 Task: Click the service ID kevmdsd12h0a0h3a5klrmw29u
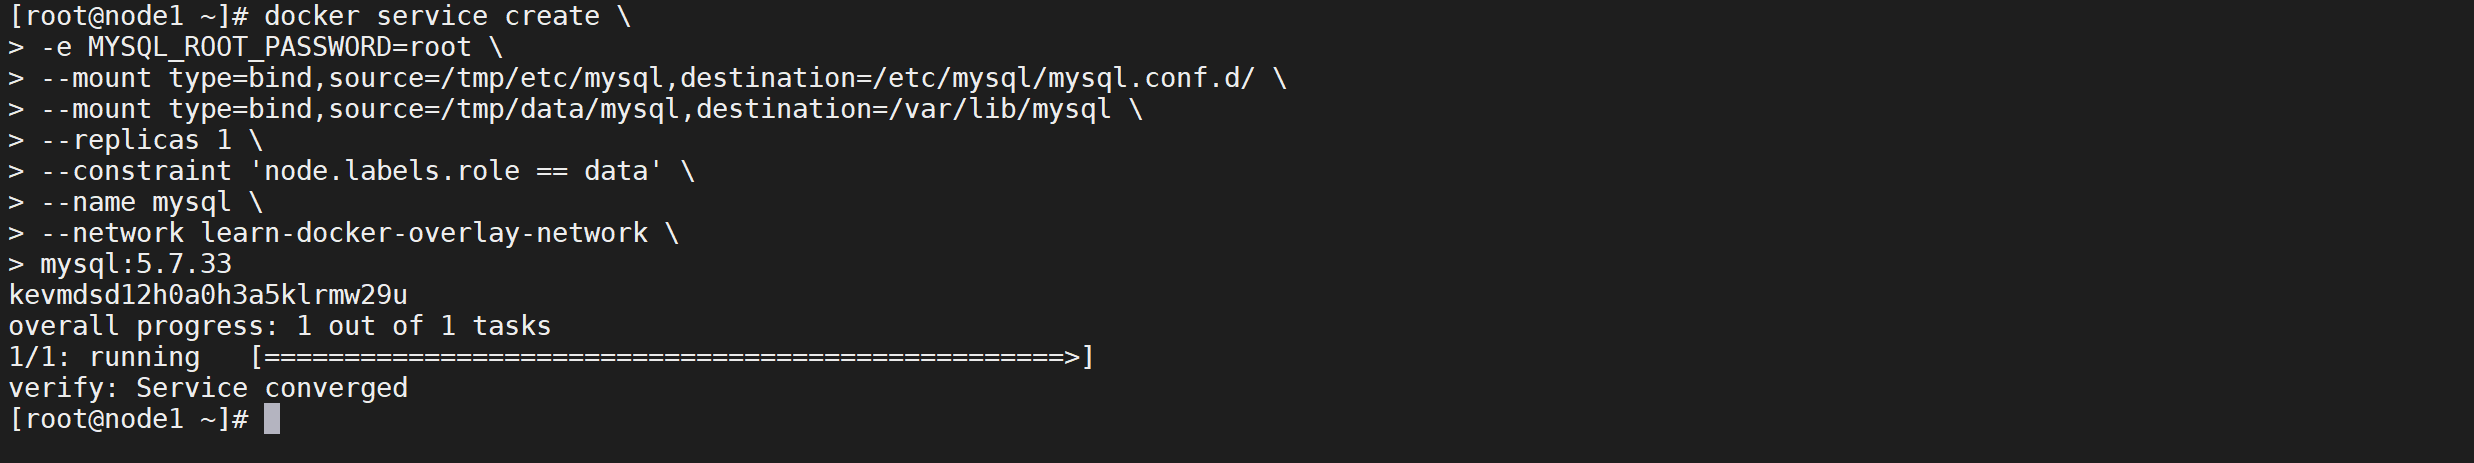pyautogui.click(x=208, y=295)
